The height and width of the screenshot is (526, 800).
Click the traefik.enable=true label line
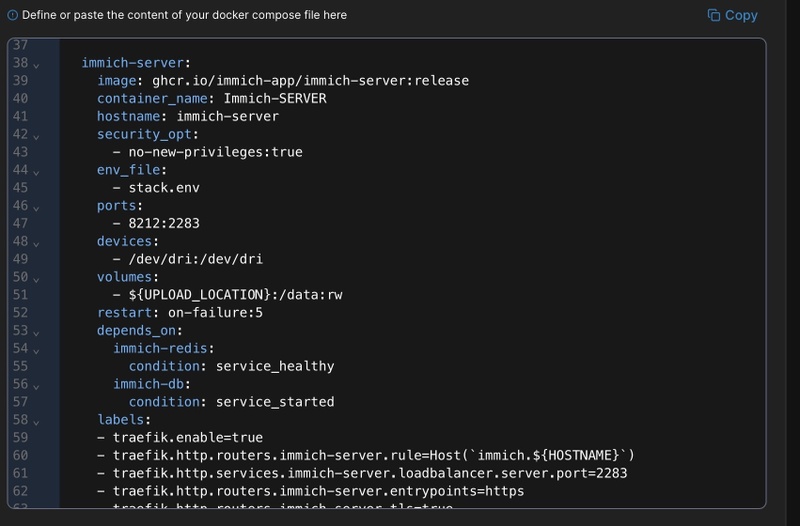[x=180, y=437]
